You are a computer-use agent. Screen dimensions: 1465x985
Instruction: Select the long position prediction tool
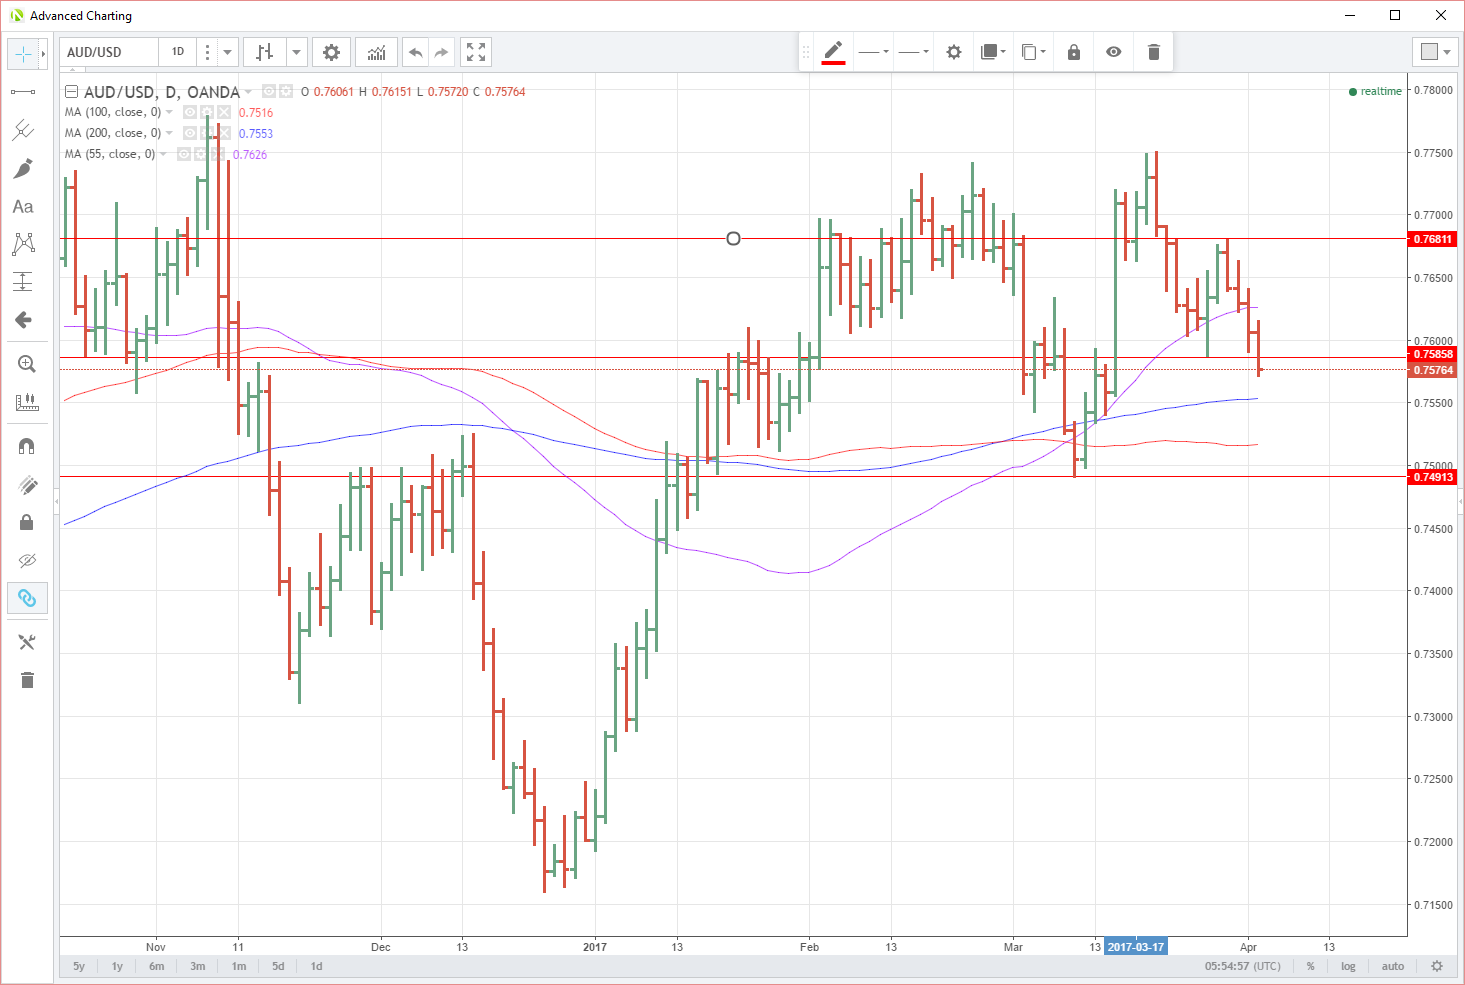23,282
